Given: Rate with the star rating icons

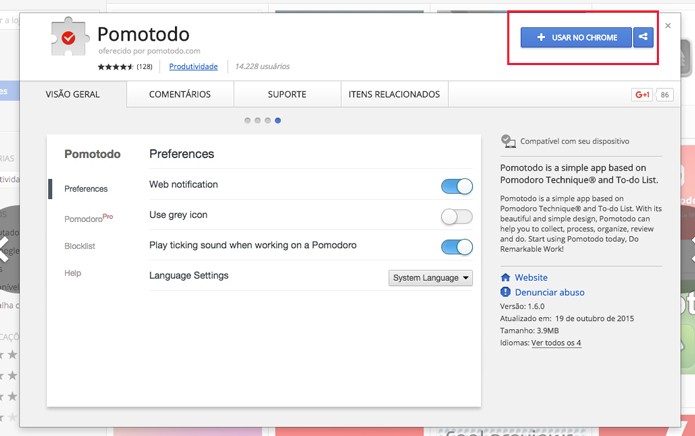Looking at the screenshot, I should click(x=115, y=67).
